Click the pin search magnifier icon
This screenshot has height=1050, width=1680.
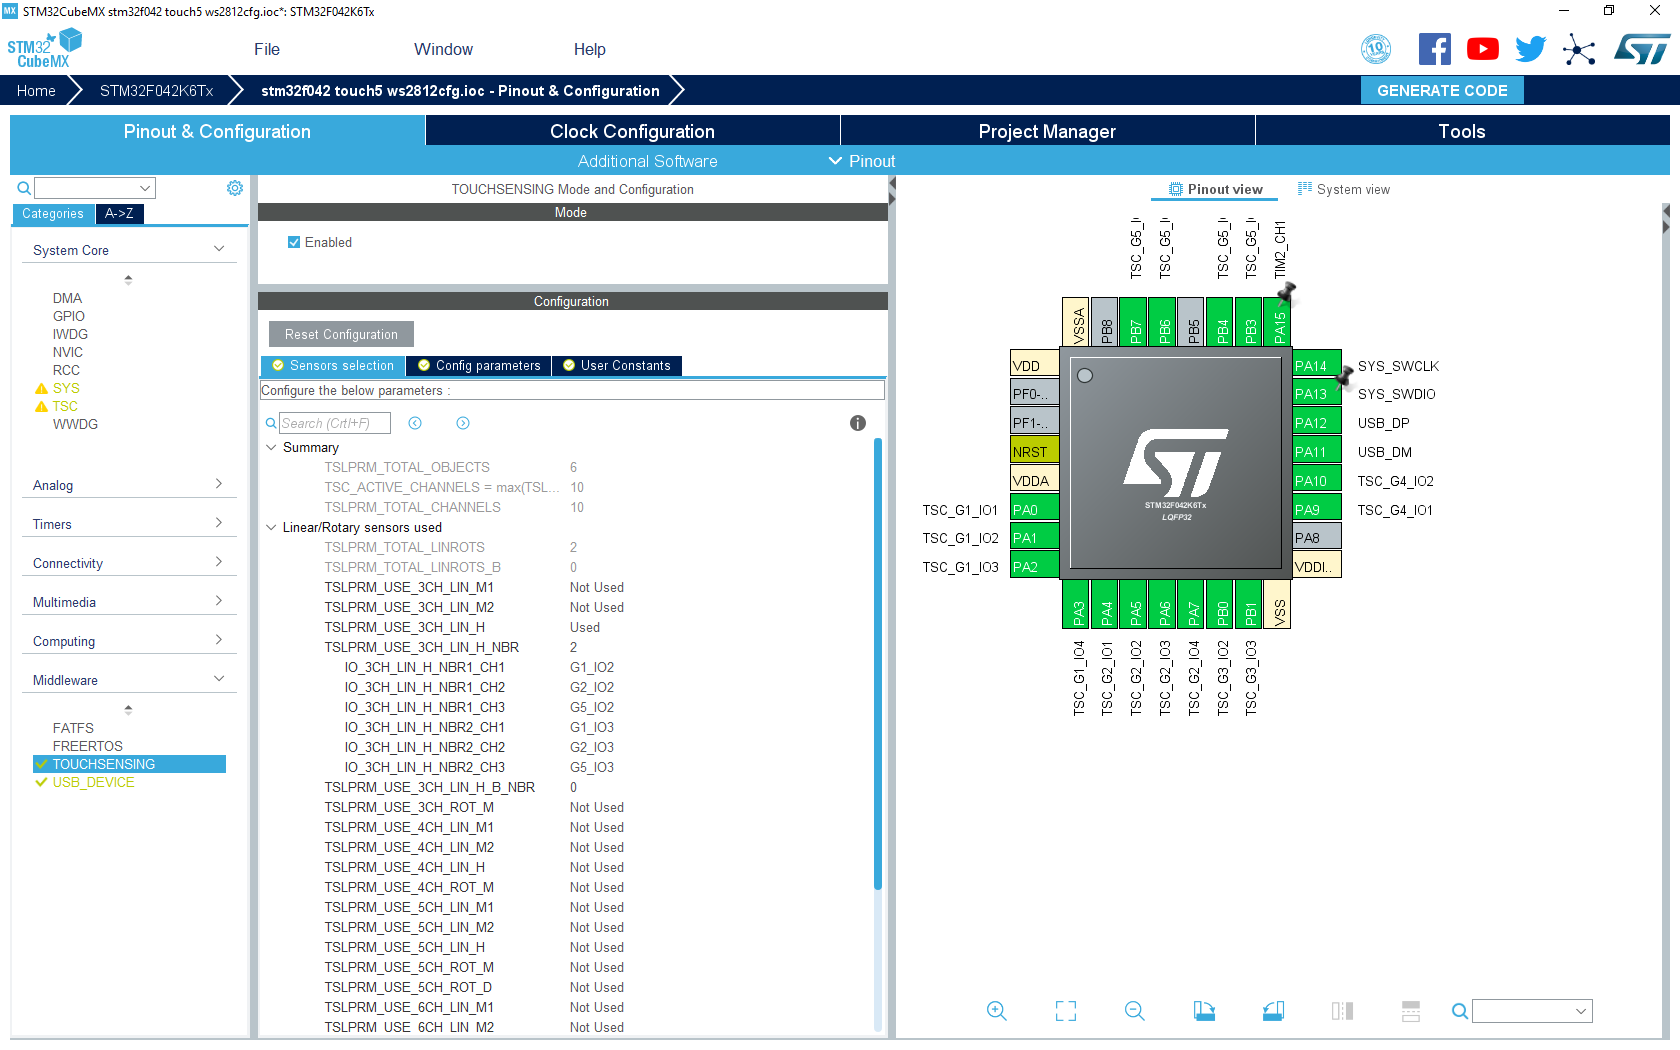[1460, 1011]
